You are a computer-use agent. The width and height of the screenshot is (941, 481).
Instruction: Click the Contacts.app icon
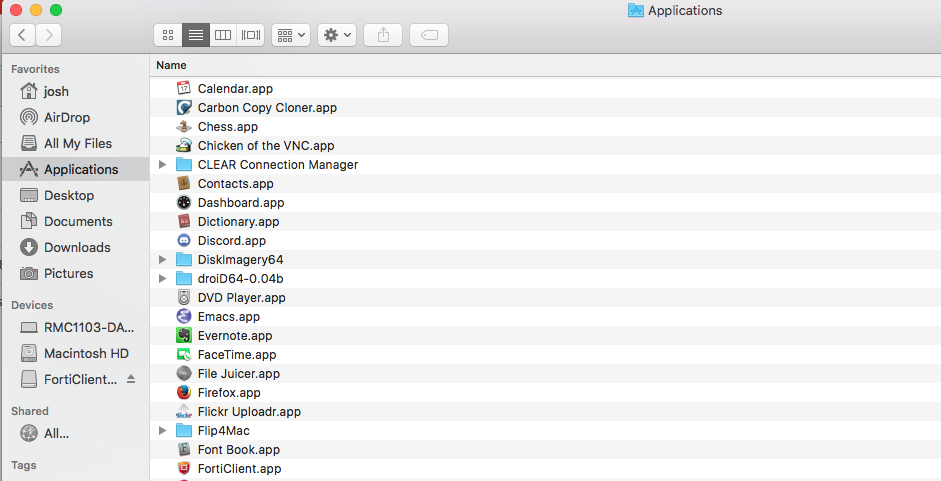[x=184, y=184]
